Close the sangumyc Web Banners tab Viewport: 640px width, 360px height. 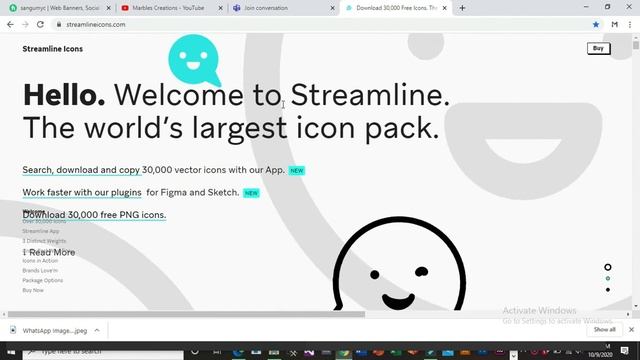click(x=109, y=8)
